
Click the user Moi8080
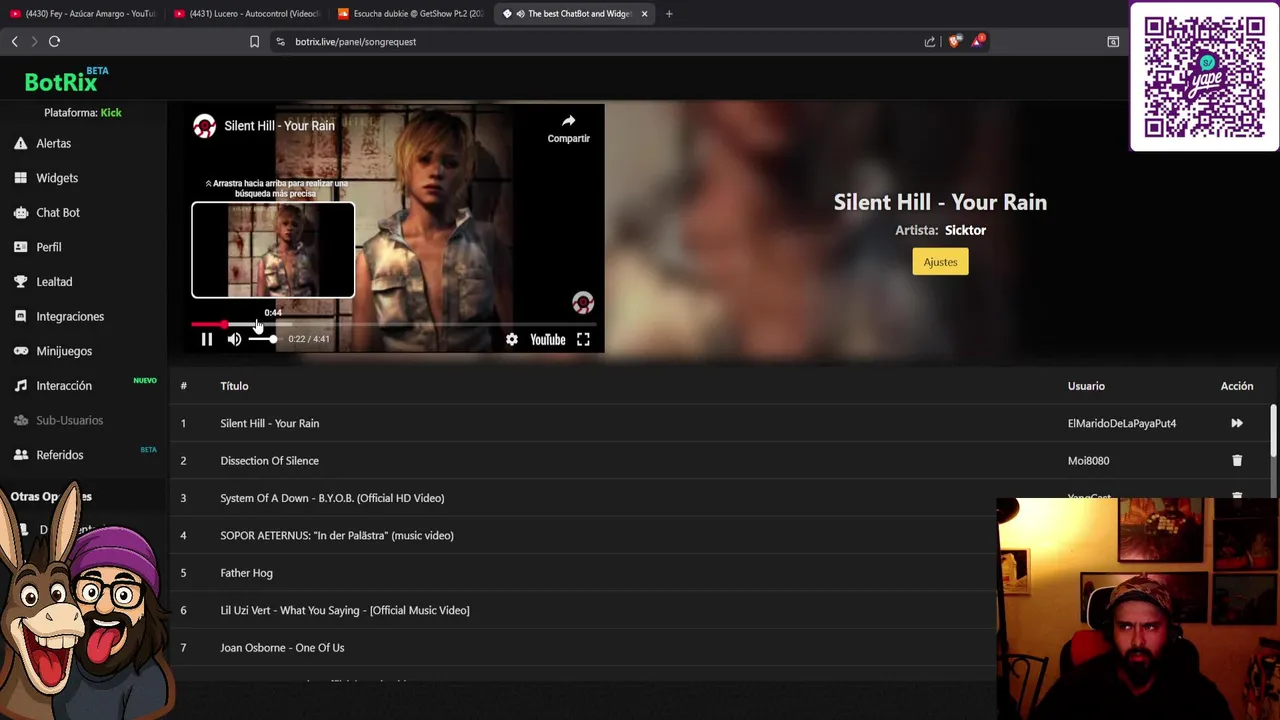coord(1088,461)
